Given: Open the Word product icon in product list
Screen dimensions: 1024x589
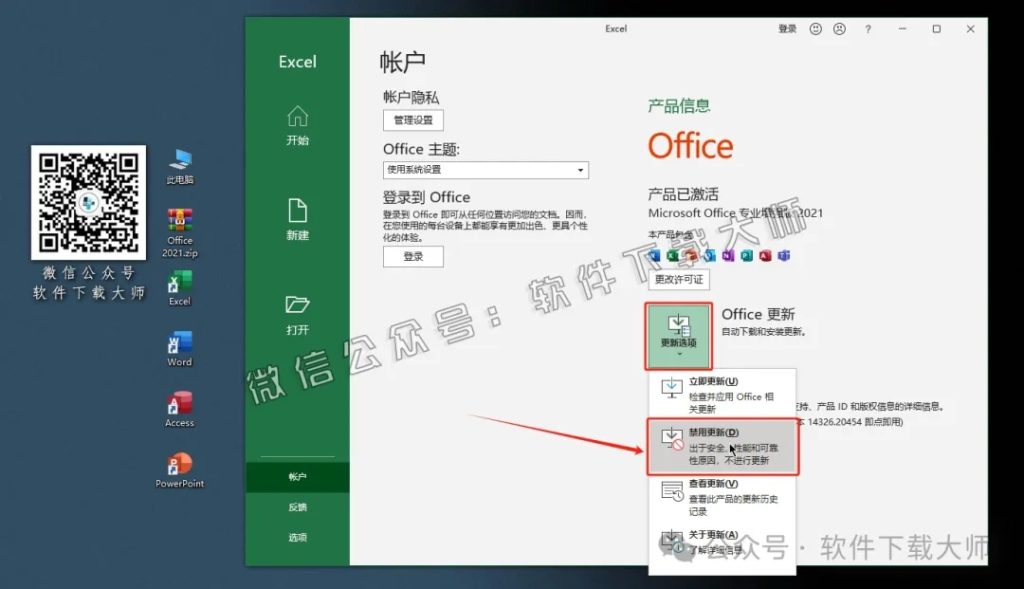Looking at the screenshot, I should (x=655, y=256).
